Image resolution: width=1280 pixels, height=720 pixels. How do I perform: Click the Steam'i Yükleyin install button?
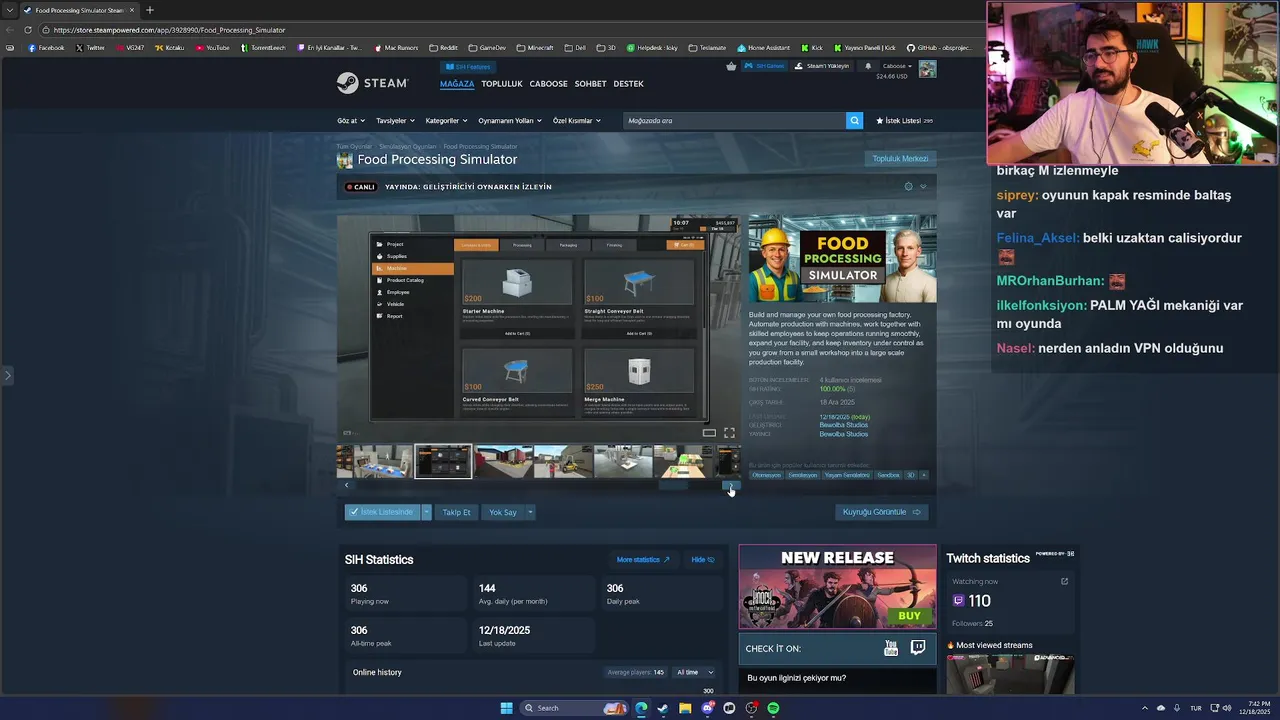point(822,66)
